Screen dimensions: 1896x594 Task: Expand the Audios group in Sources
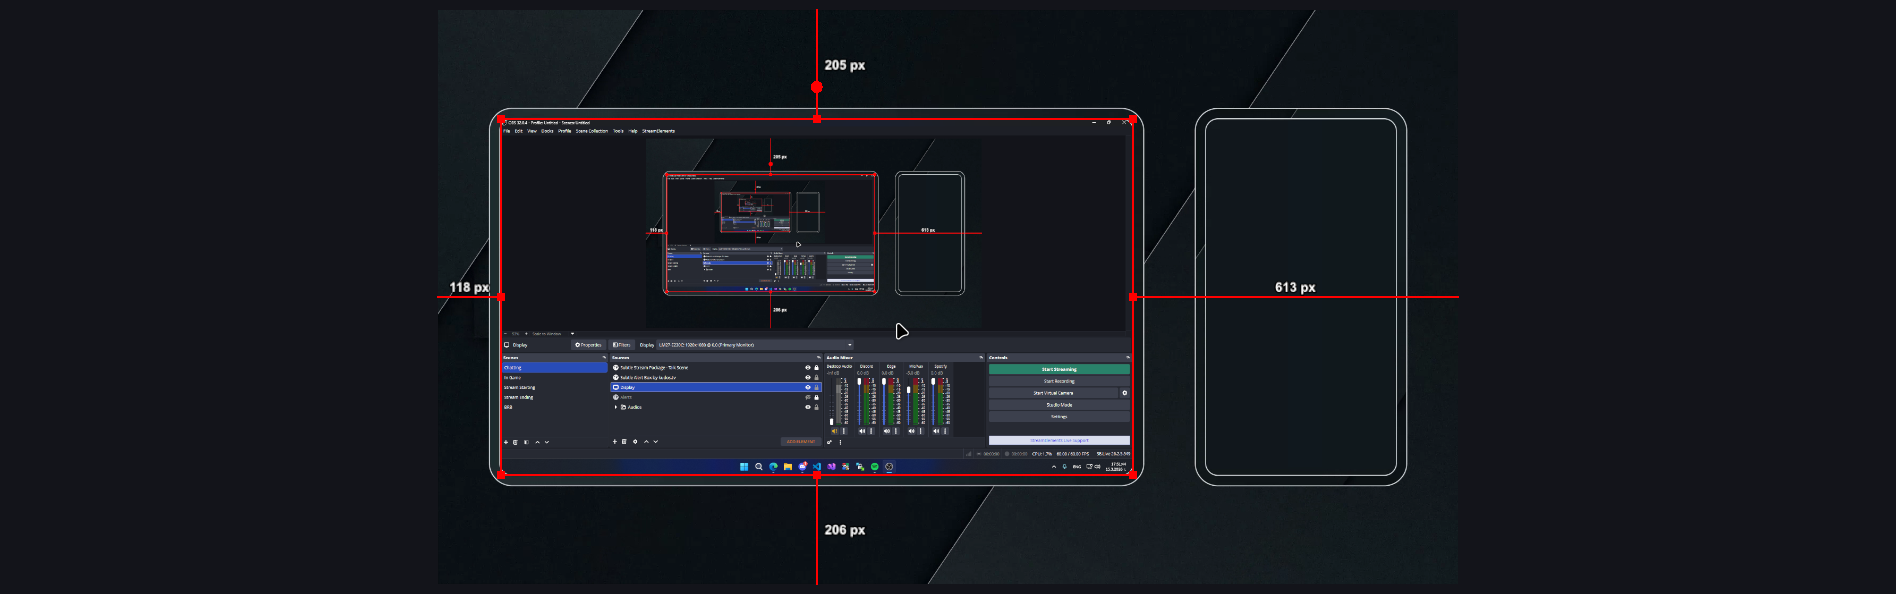click(616, 407)
